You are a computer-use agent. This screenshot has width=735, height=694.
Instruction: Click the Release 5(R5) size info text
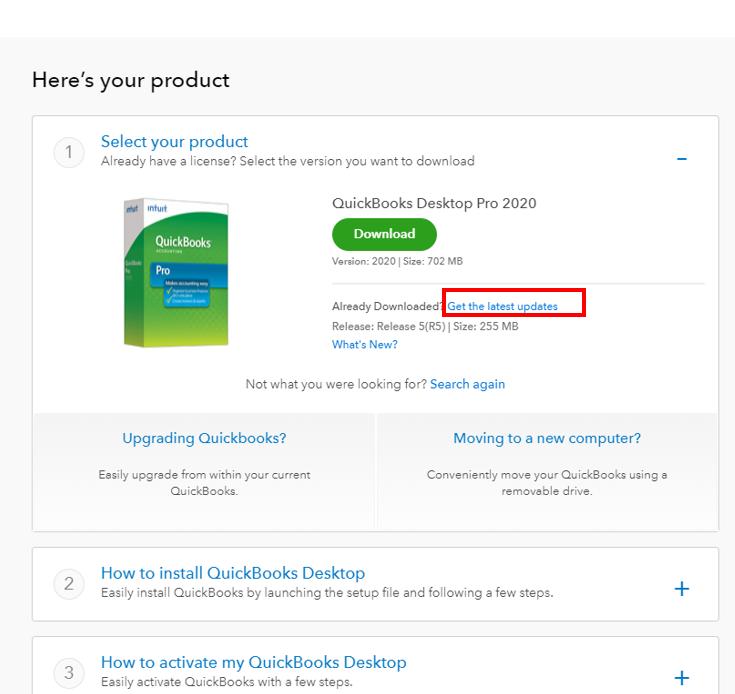pyautogui.click(x=425, y=326)
